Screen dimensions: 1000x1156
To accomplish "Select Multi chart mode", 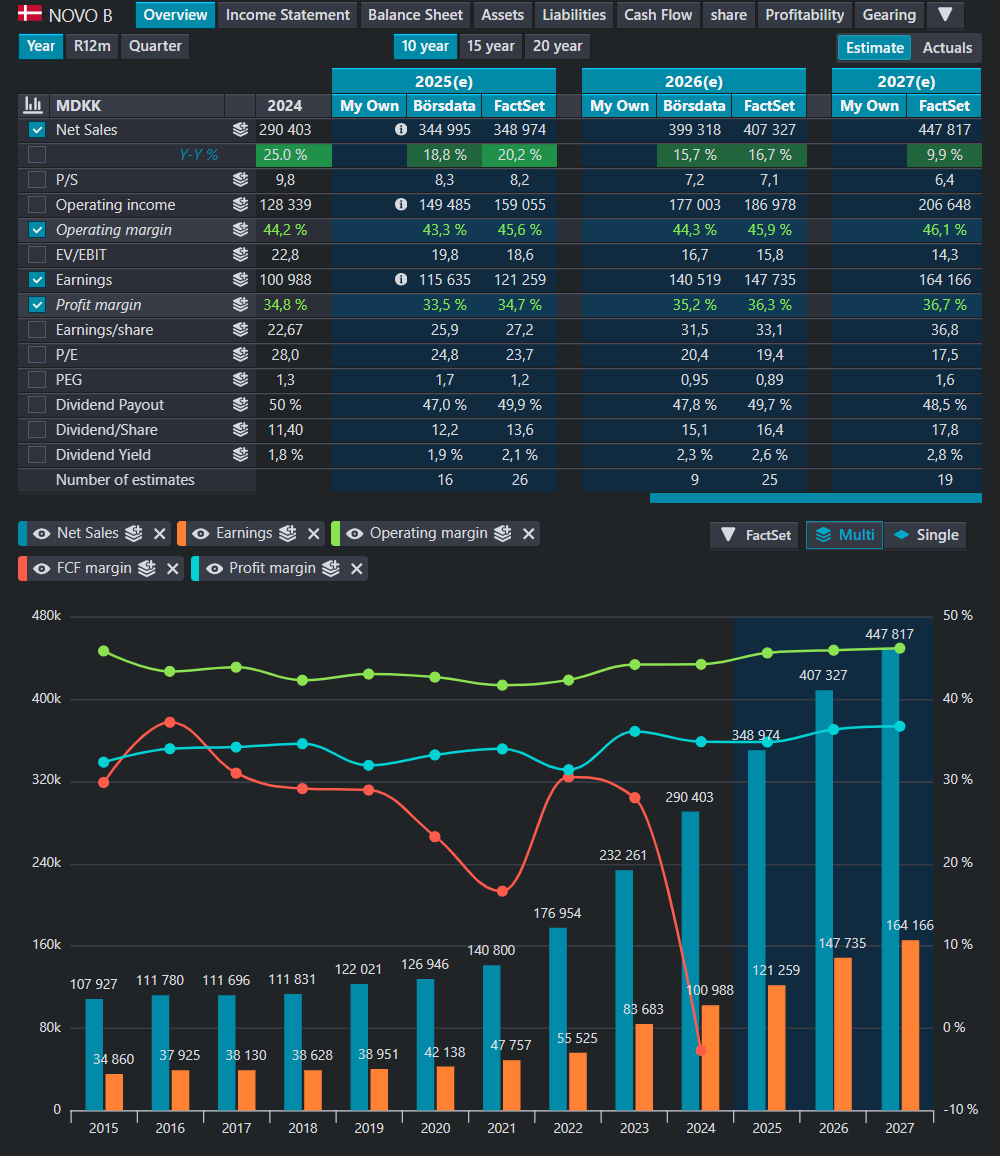I will 844,535.
